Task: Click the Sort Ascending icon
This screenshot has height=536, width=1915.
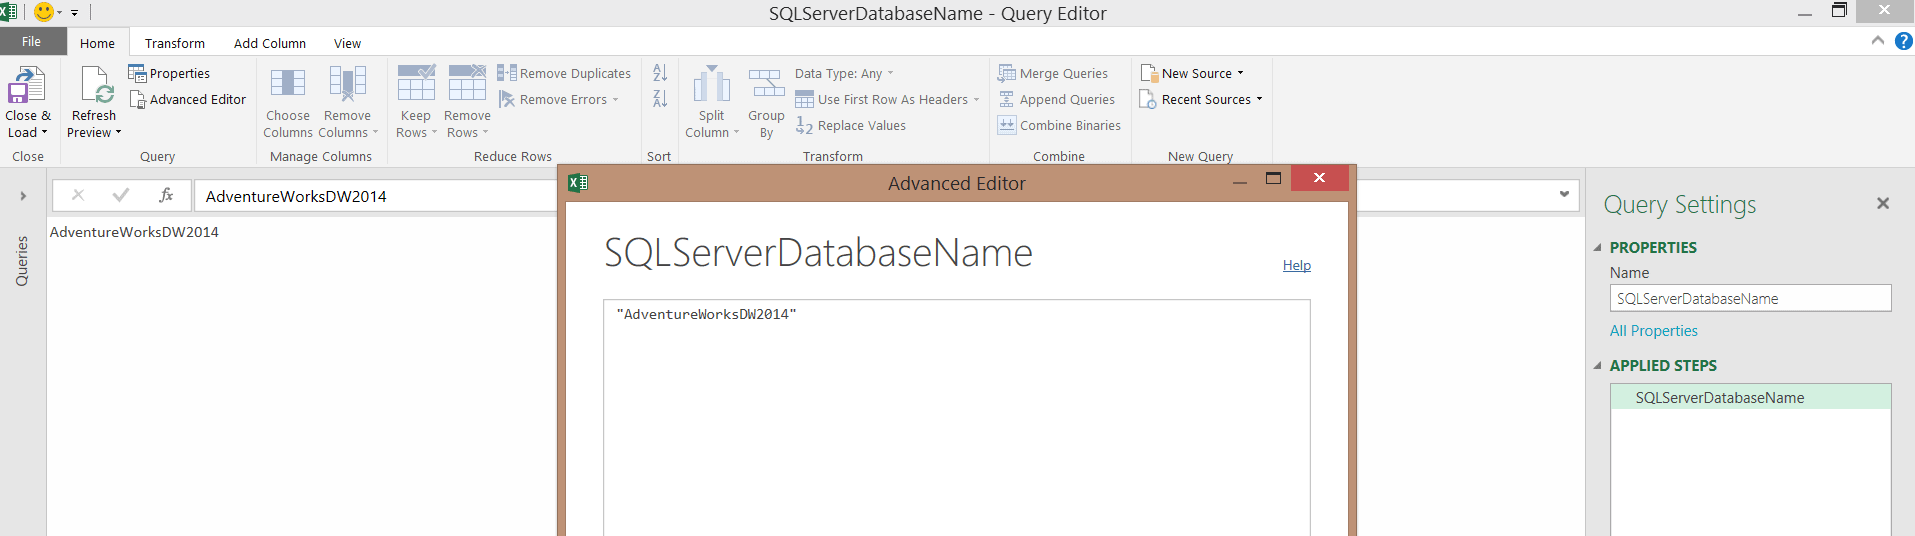Action: pyautogui.click(x=660, y=73)
